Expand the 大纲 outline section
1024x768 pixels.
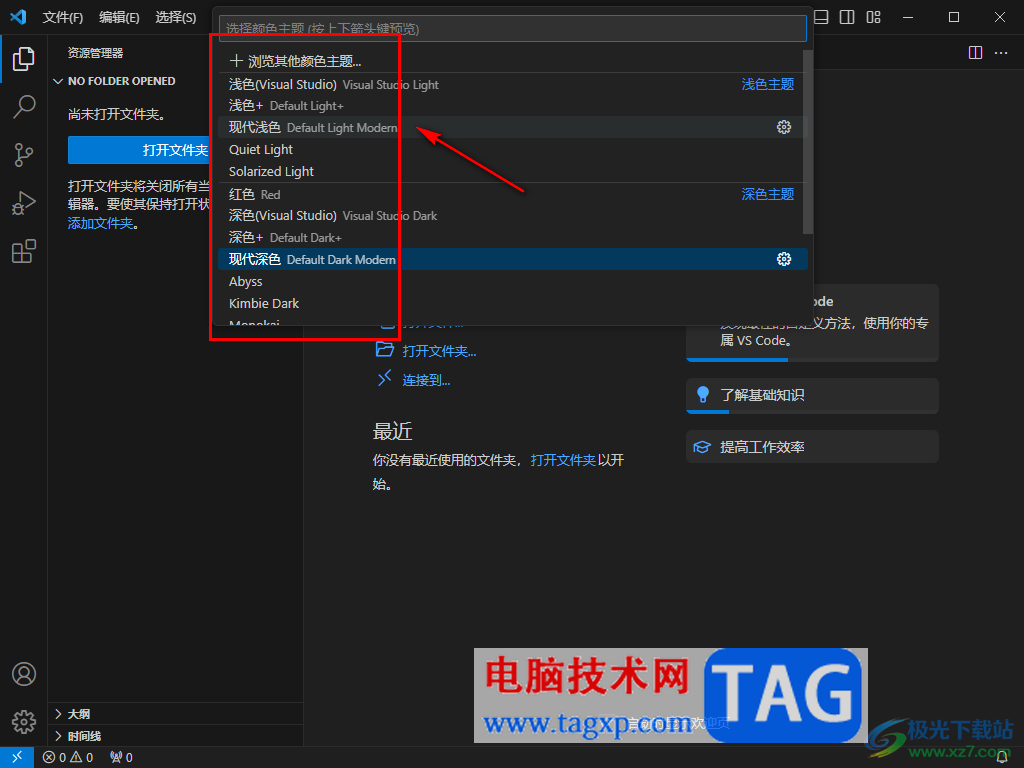(x=176, y=714)
